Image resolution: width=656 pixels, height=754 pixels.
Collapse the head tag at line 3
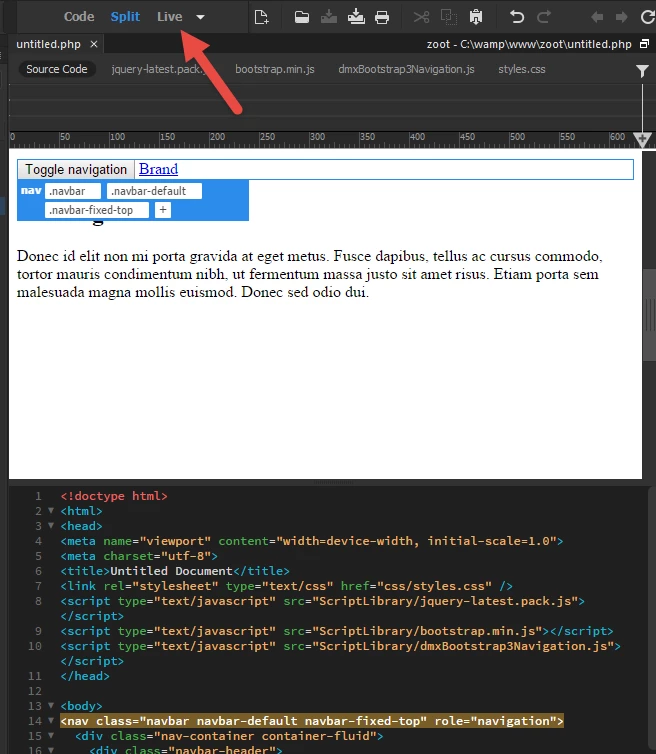pos(51,526)
